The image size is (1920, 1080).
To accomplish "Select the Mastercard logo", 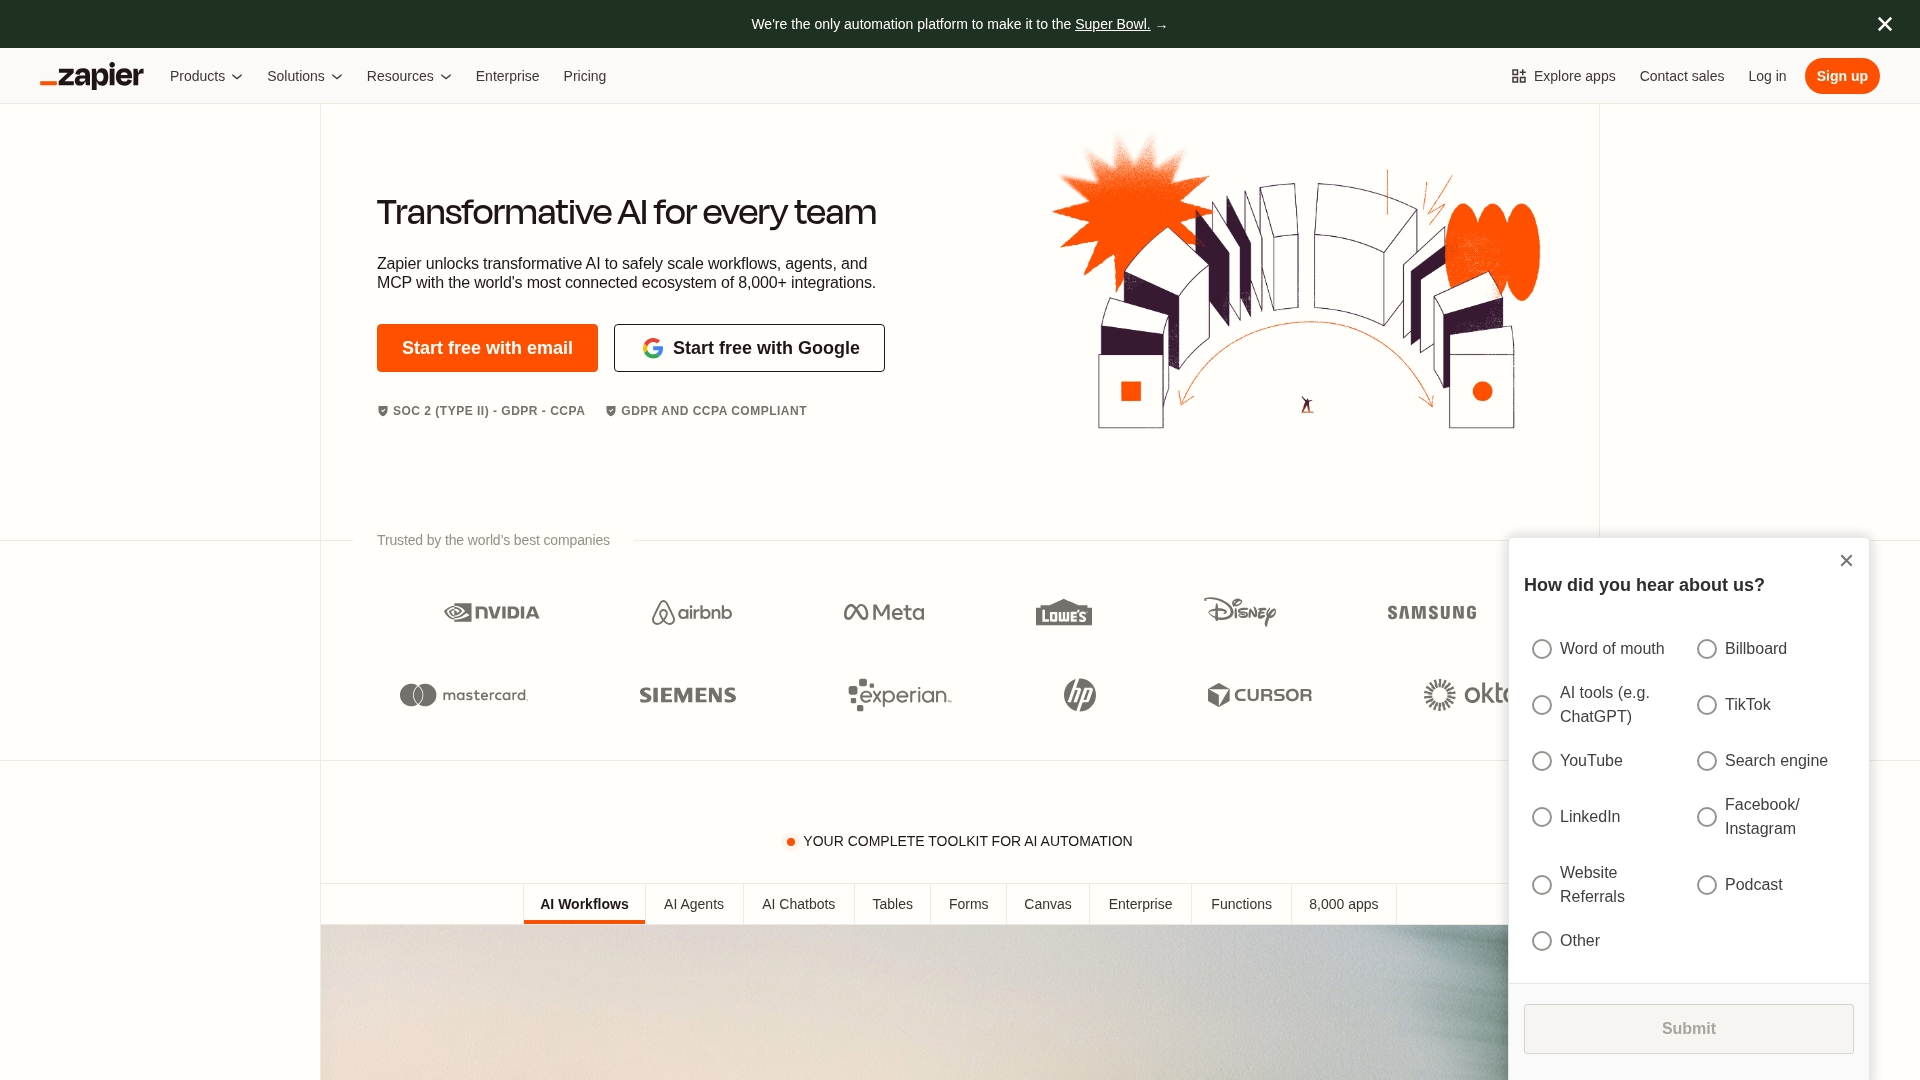I will 463,694.
